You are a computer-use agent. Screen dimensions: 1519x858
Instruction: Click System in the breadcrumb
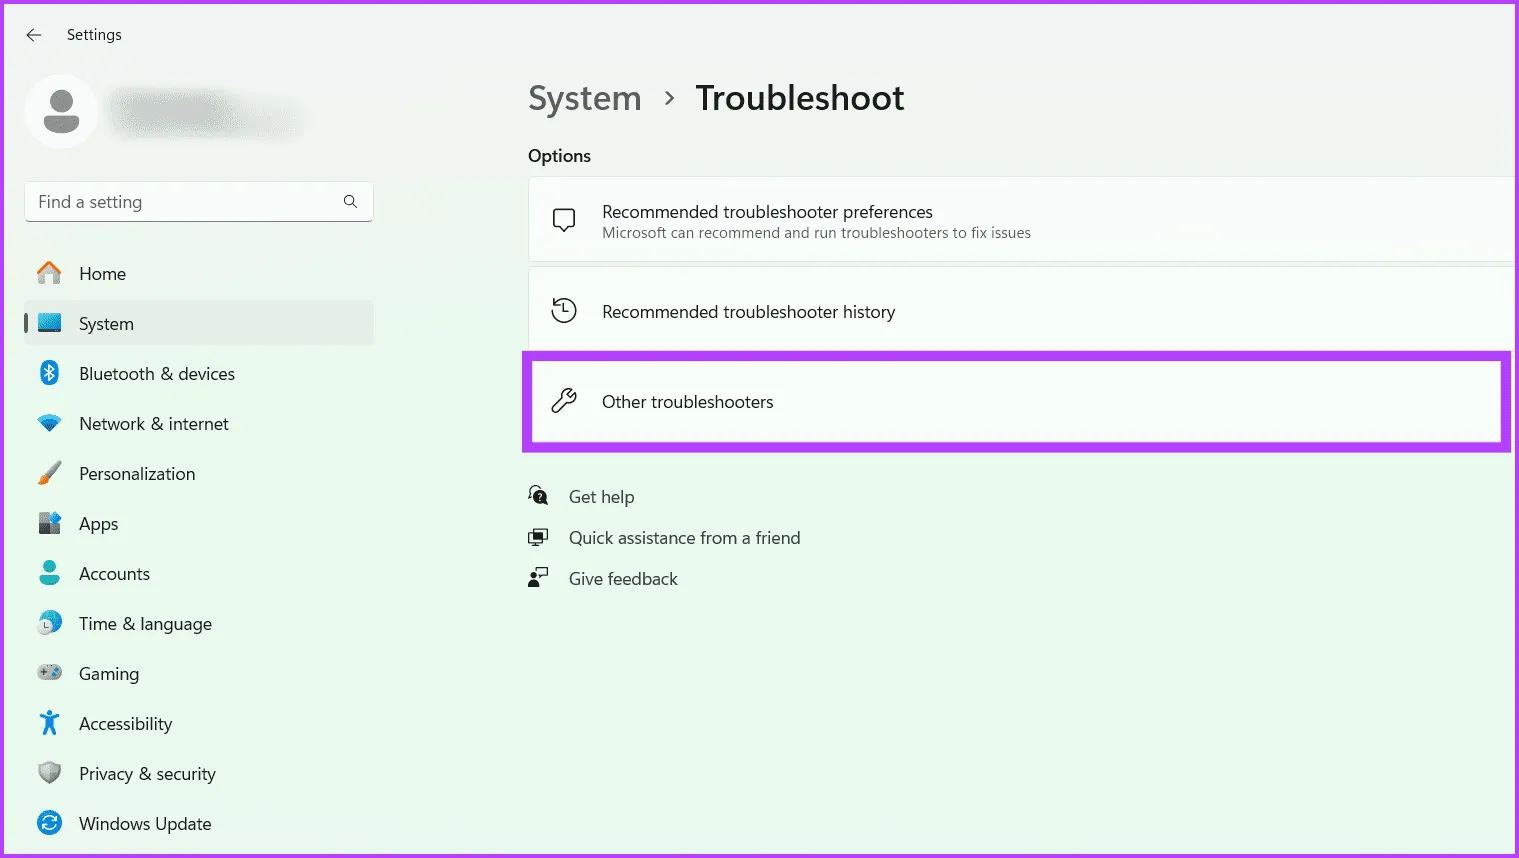(x=584, y=98)
